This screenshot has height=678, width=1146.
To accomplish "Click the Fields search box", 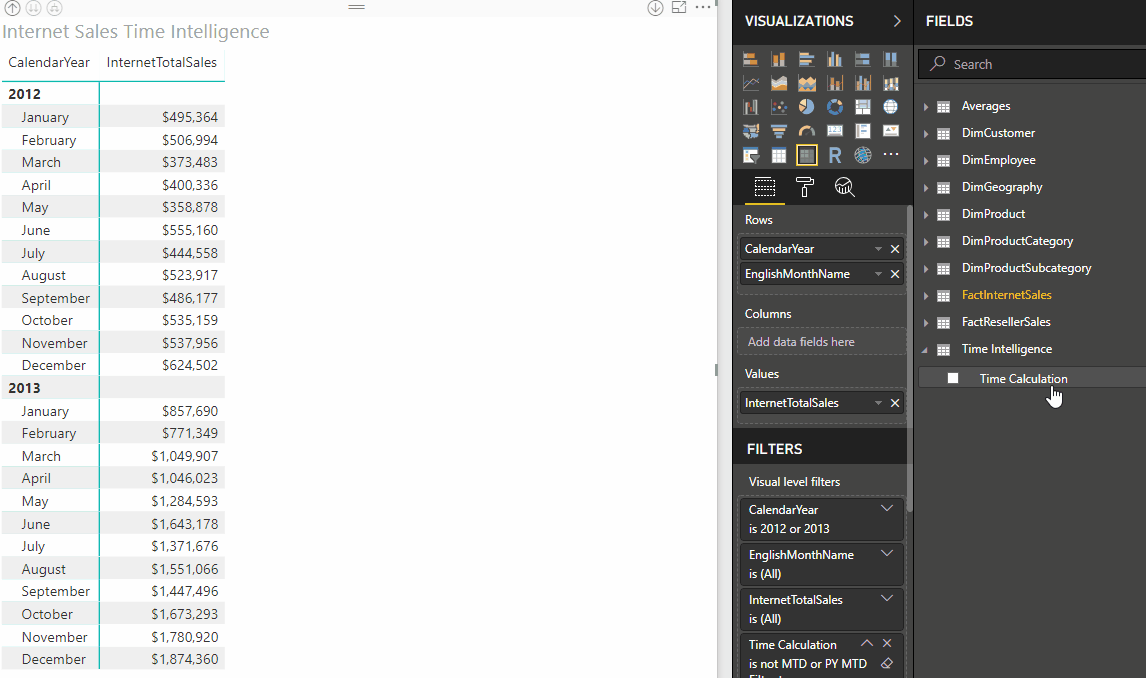I will (x=1032, y=64).
